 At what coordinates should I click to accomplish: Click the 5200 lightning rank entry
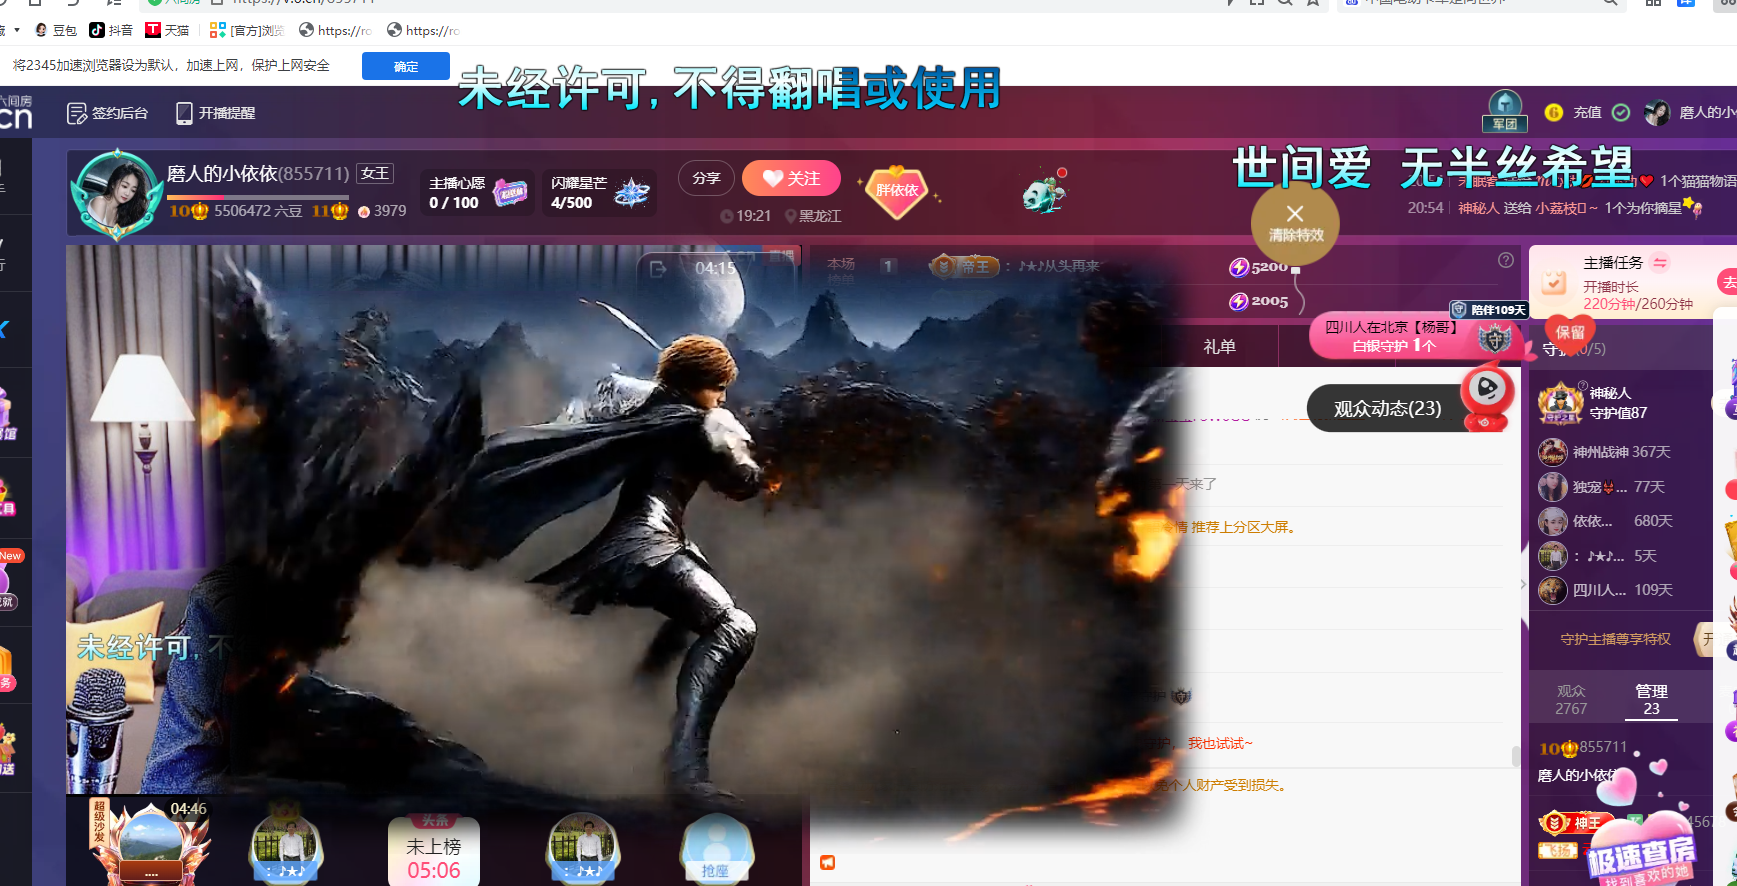click(1258, 267)
